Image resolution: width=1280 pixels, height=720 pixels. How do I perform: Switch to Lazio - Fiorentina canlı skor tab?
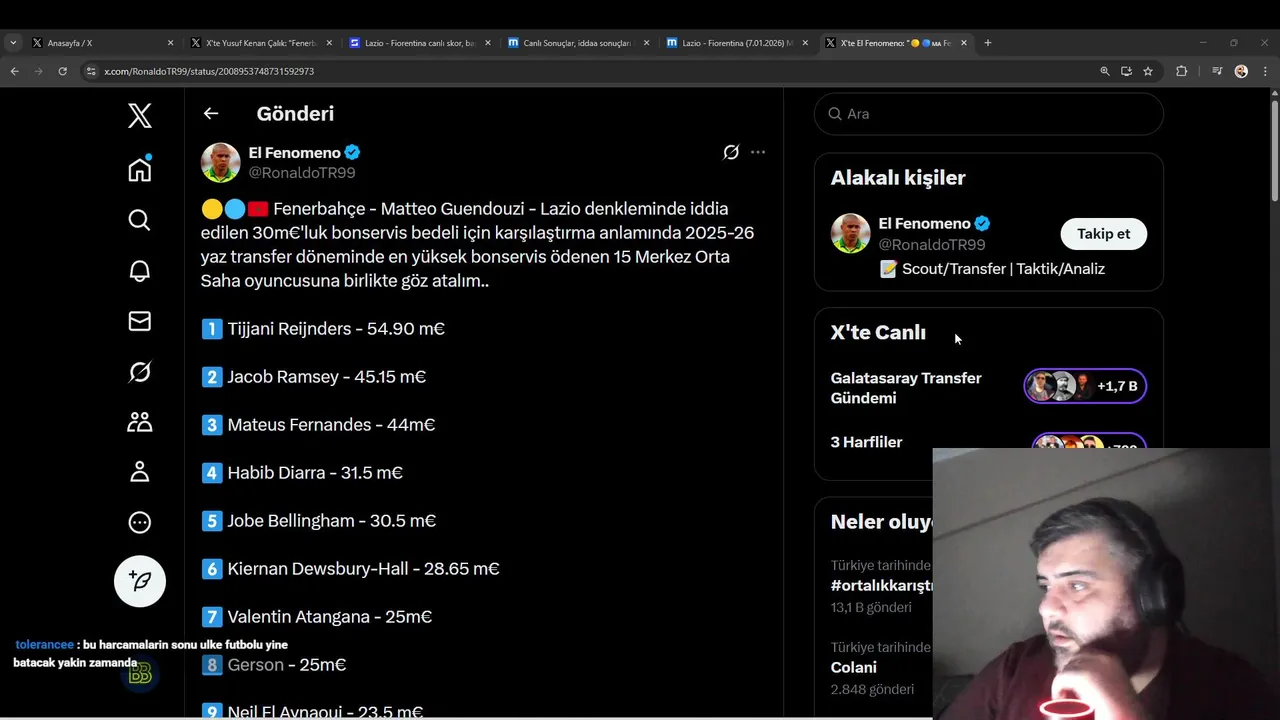click(x=418, y=43)
